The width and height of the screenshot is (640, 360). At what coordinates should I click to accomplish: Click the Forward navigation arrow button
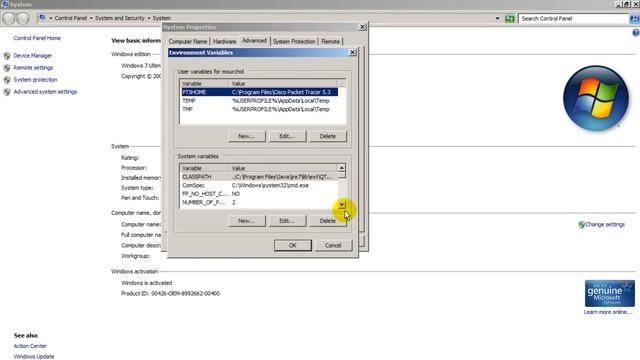(23, 18)
